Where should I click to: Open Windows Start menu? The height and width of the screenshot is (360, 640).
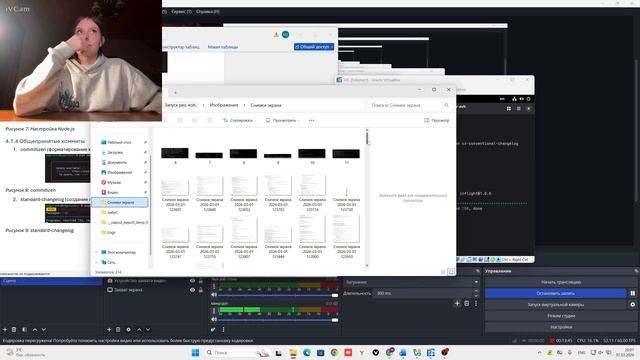click(196, 353)
